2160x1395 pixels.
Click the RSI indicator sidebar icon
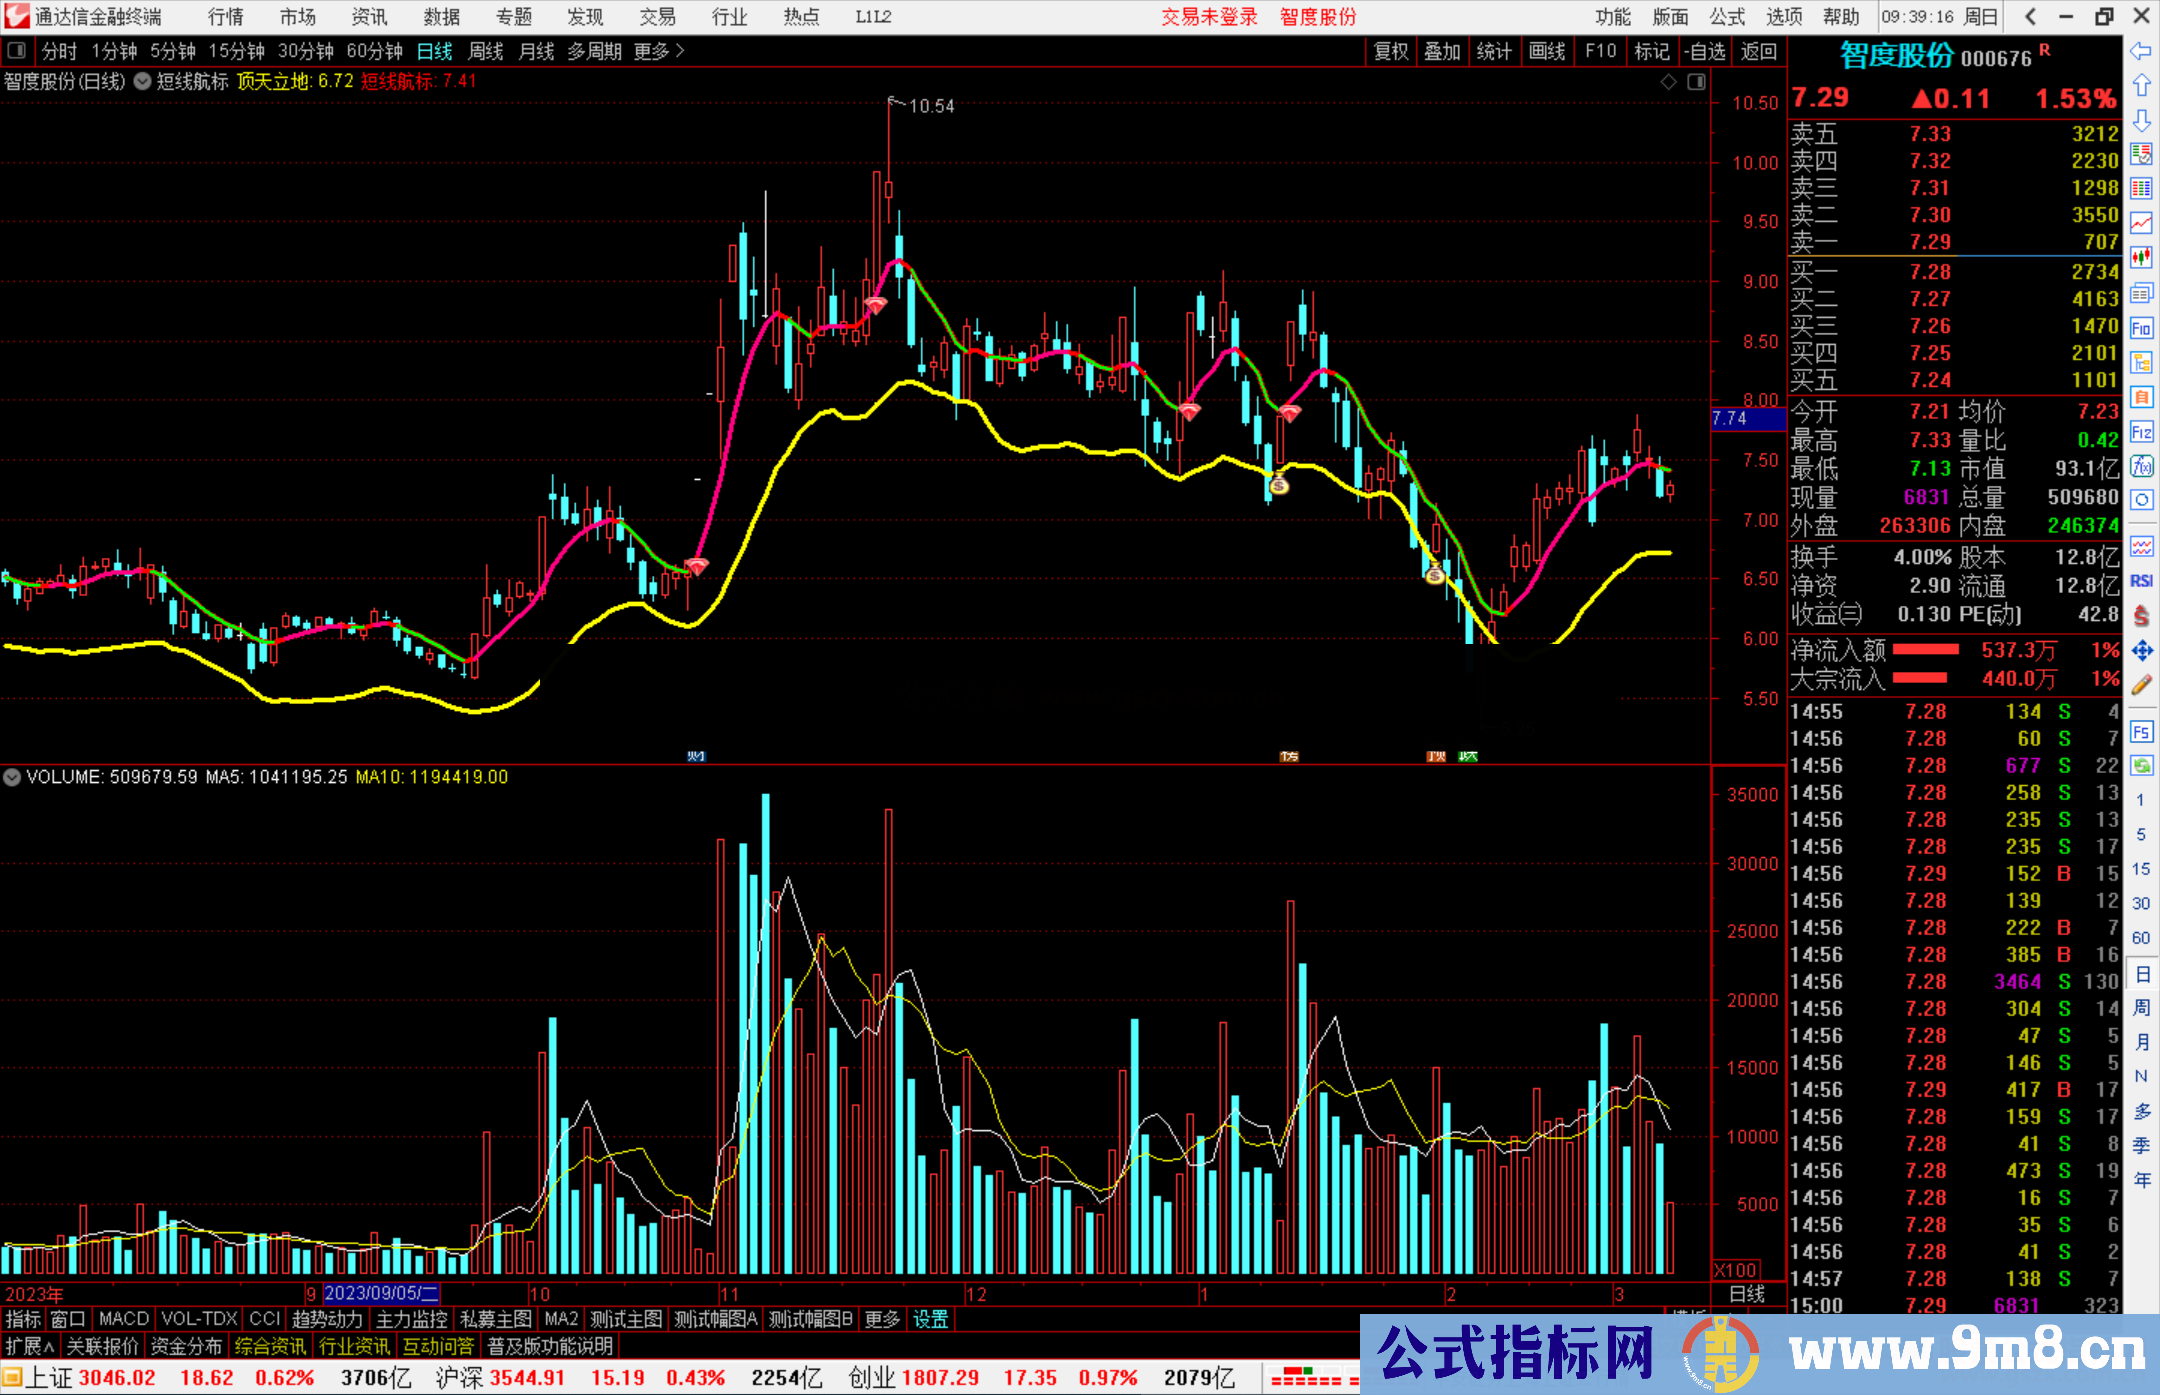tap(2141, 581)
